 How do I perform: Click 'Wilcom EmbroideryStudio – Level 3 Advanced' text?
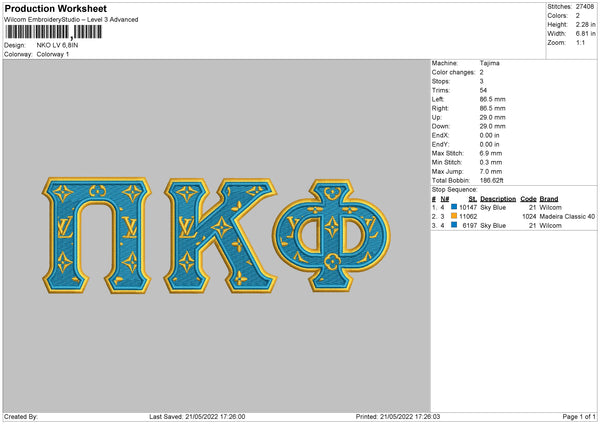click(x=71, y=20)
